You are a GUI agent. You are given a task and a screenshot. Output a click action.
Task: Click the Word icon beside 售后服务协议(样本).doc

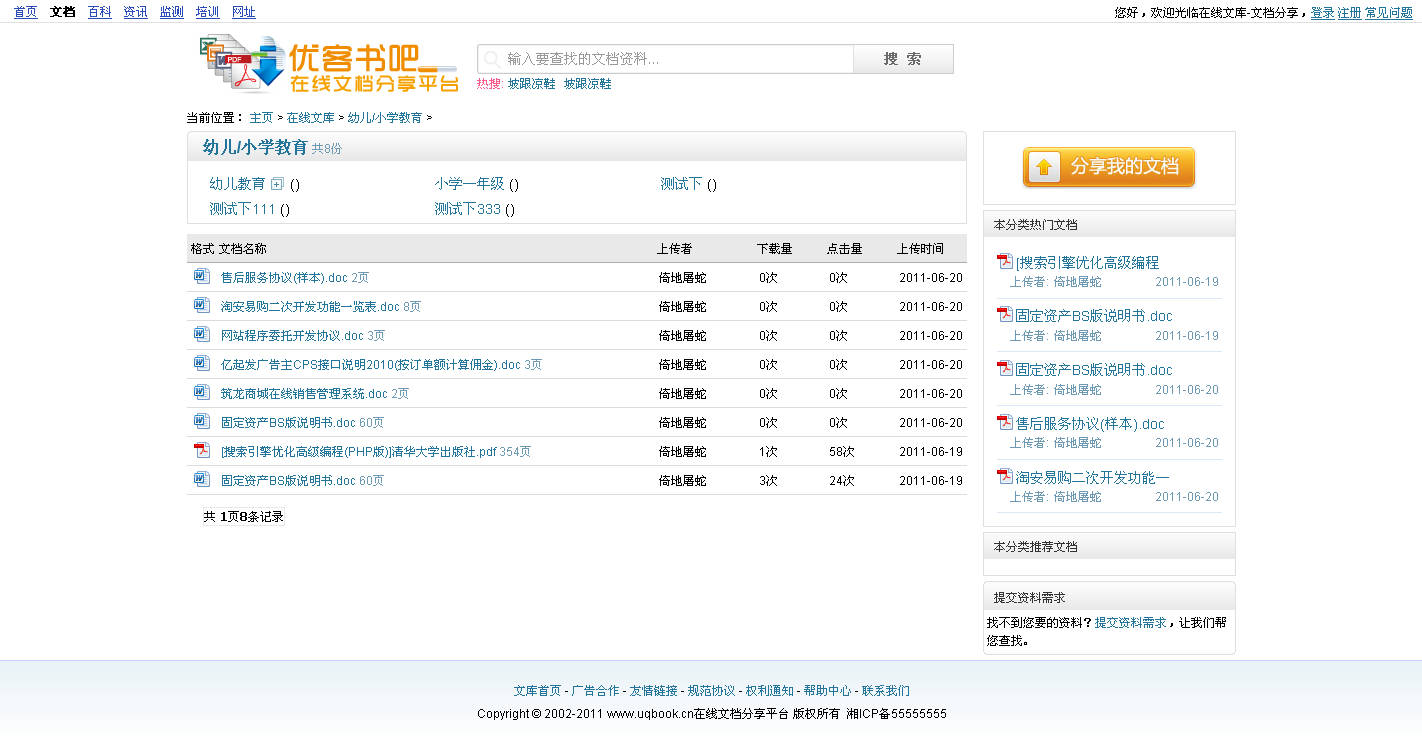pyautogui.click(x=201, y=277)
